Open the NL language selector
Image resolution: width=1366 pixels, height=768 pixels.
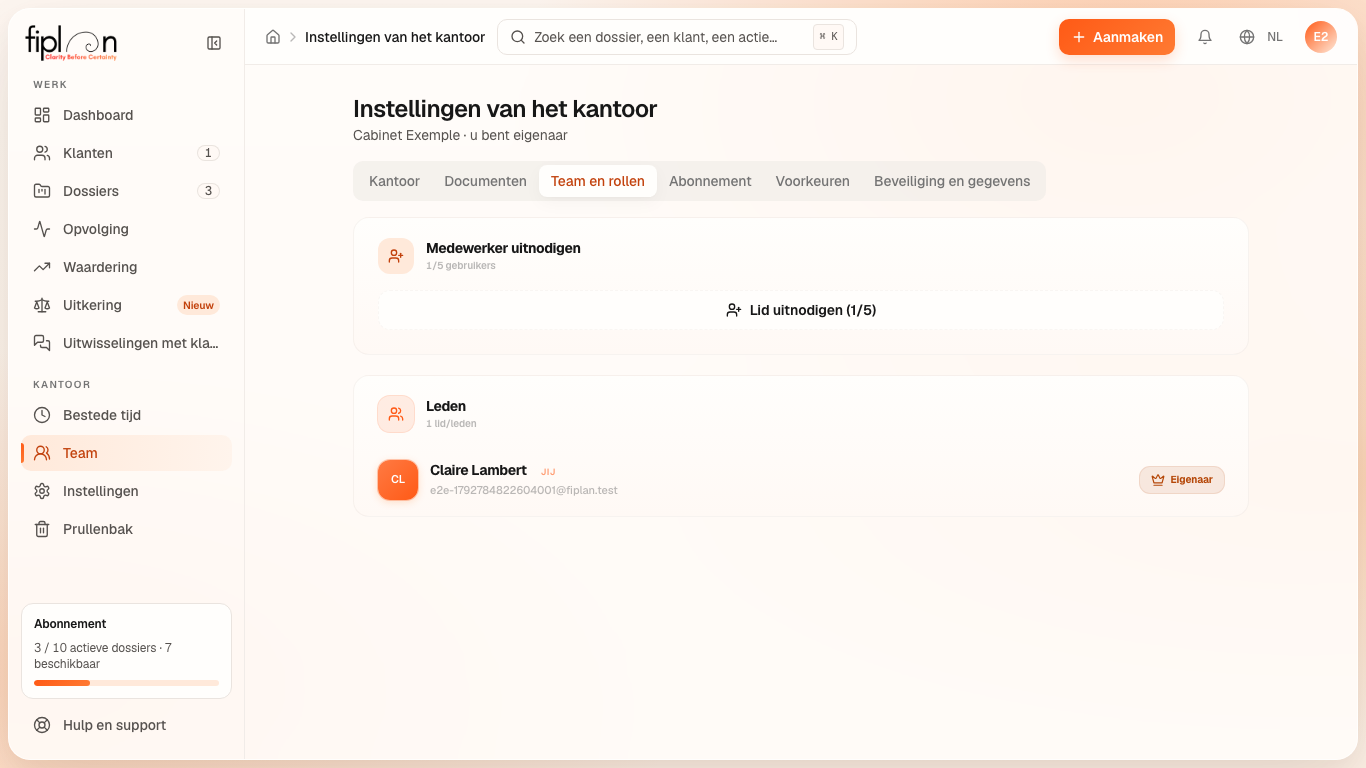pyautogui.click(x=1261, y=37)
